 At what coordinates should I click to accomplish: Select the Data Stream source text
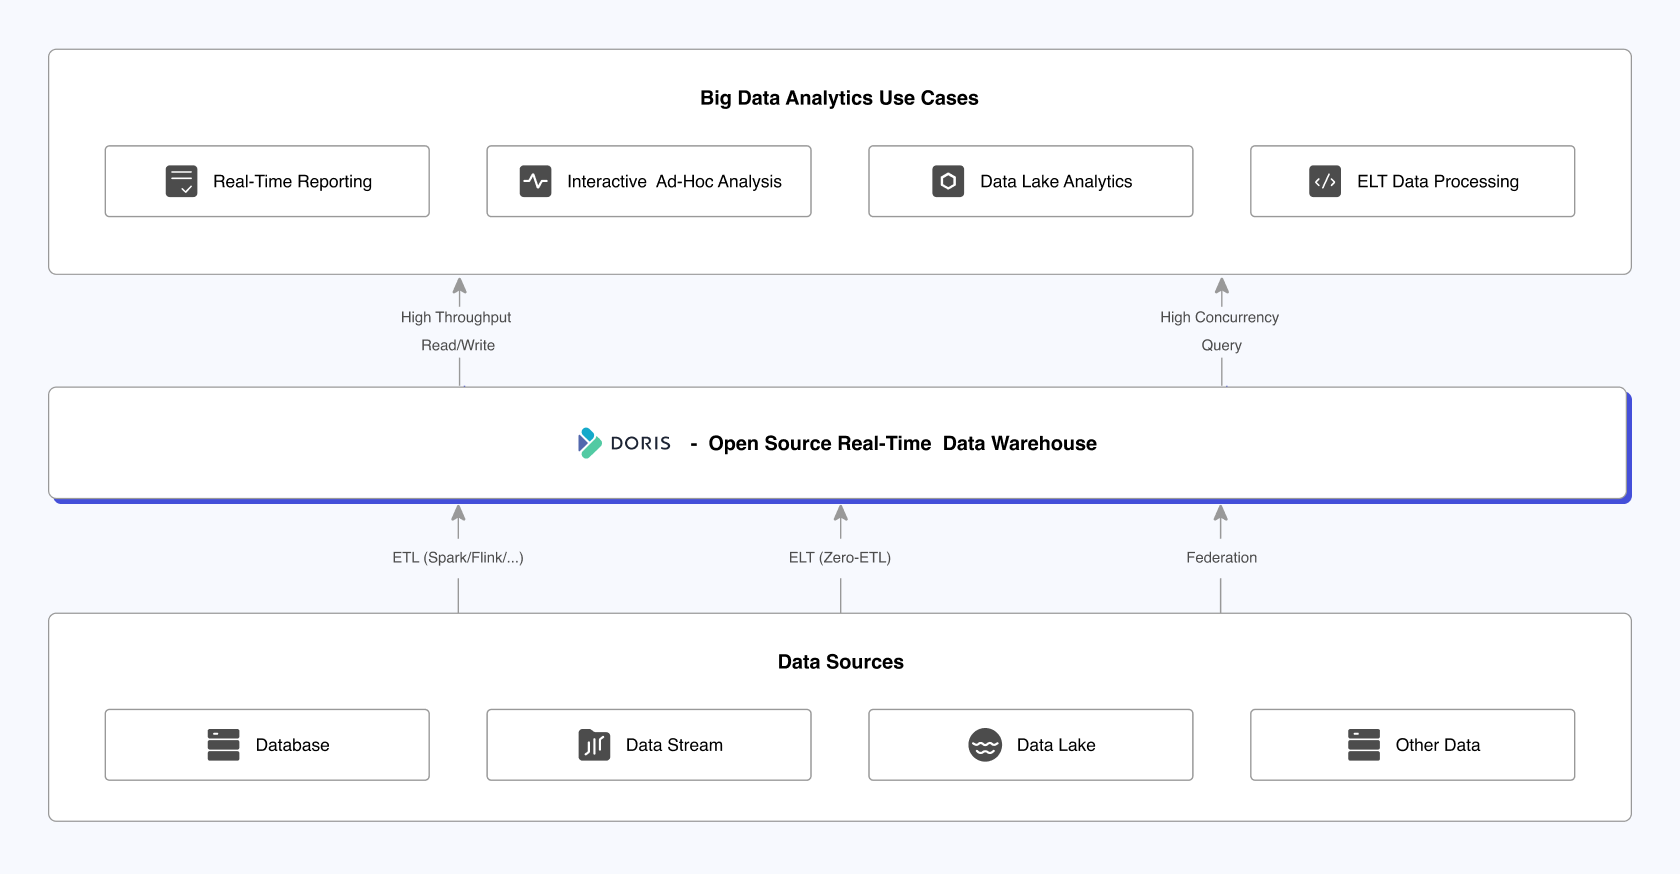[674, 745]
